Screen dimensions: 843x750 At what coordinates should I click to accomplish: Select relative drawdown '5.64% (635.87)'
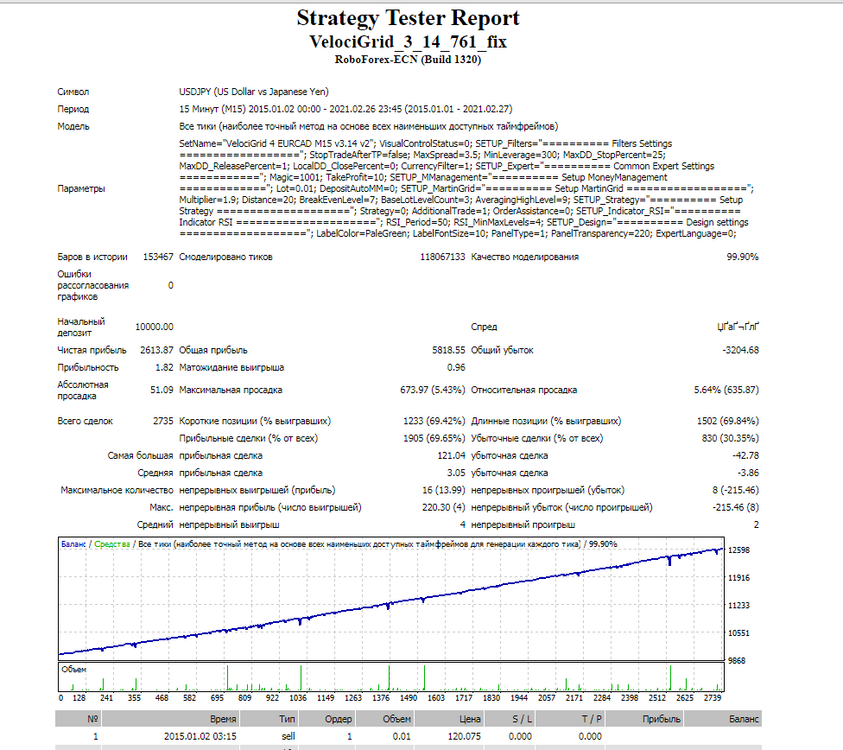click(x=726, y=390)
